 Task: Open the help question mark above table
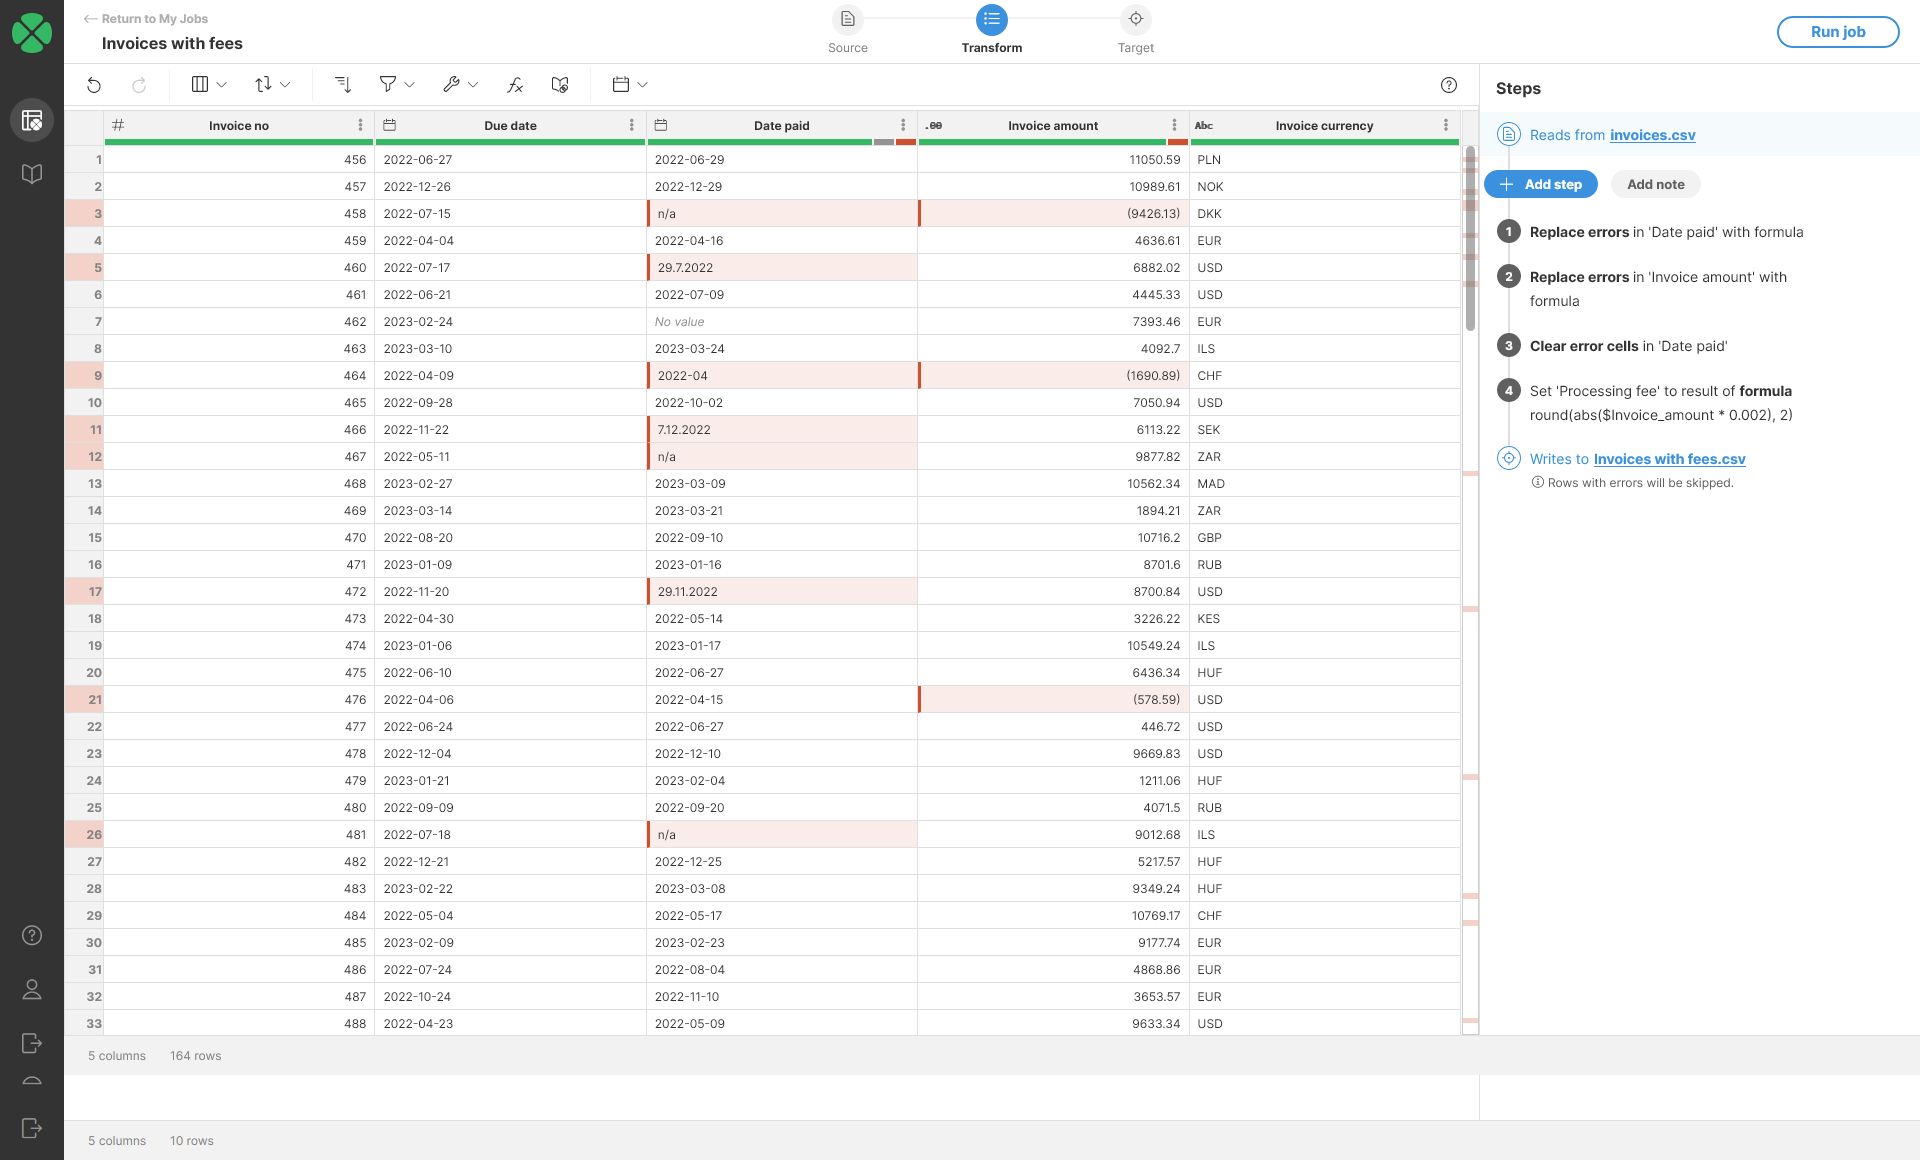[x=1448, y=85]
